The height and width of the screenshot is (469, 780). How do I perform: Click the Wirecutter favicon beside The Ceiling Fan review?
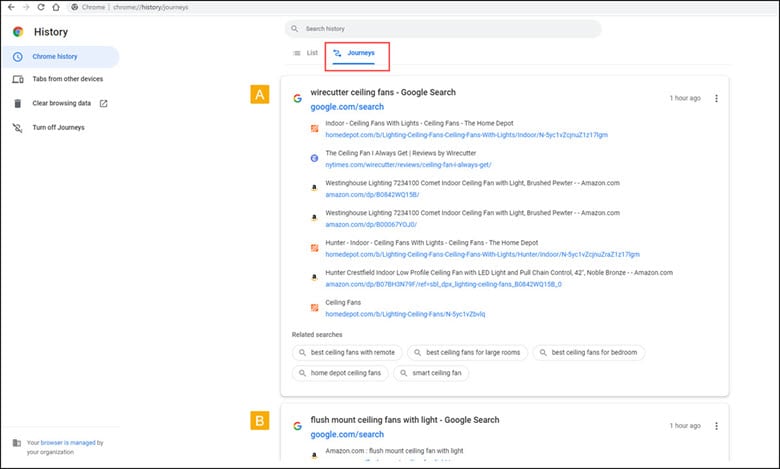tap(314, 158)
